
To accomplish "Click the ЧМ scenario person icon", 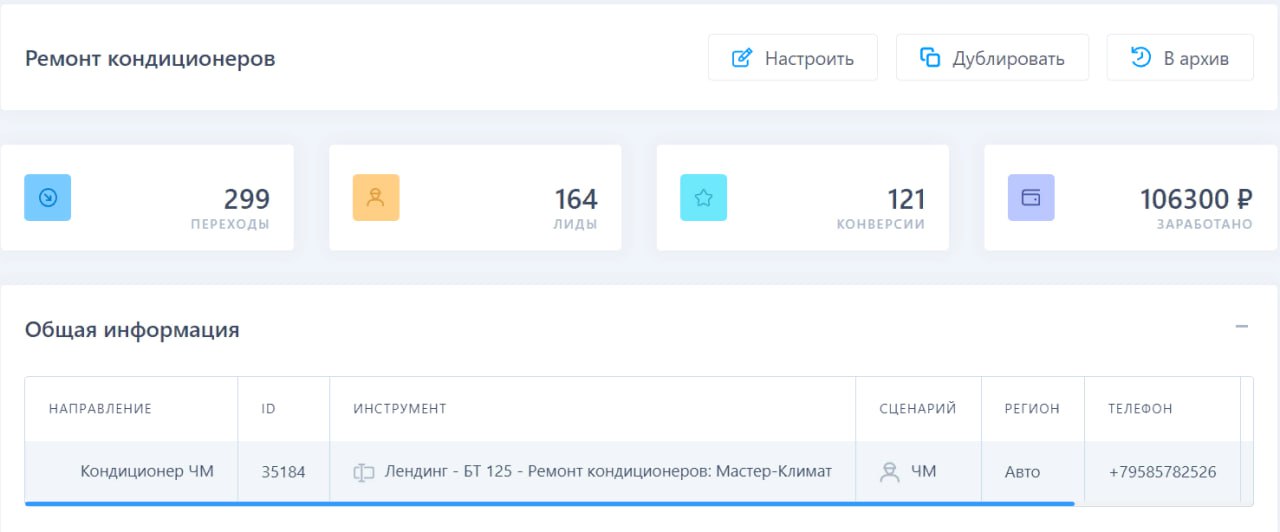I will 889,472.
